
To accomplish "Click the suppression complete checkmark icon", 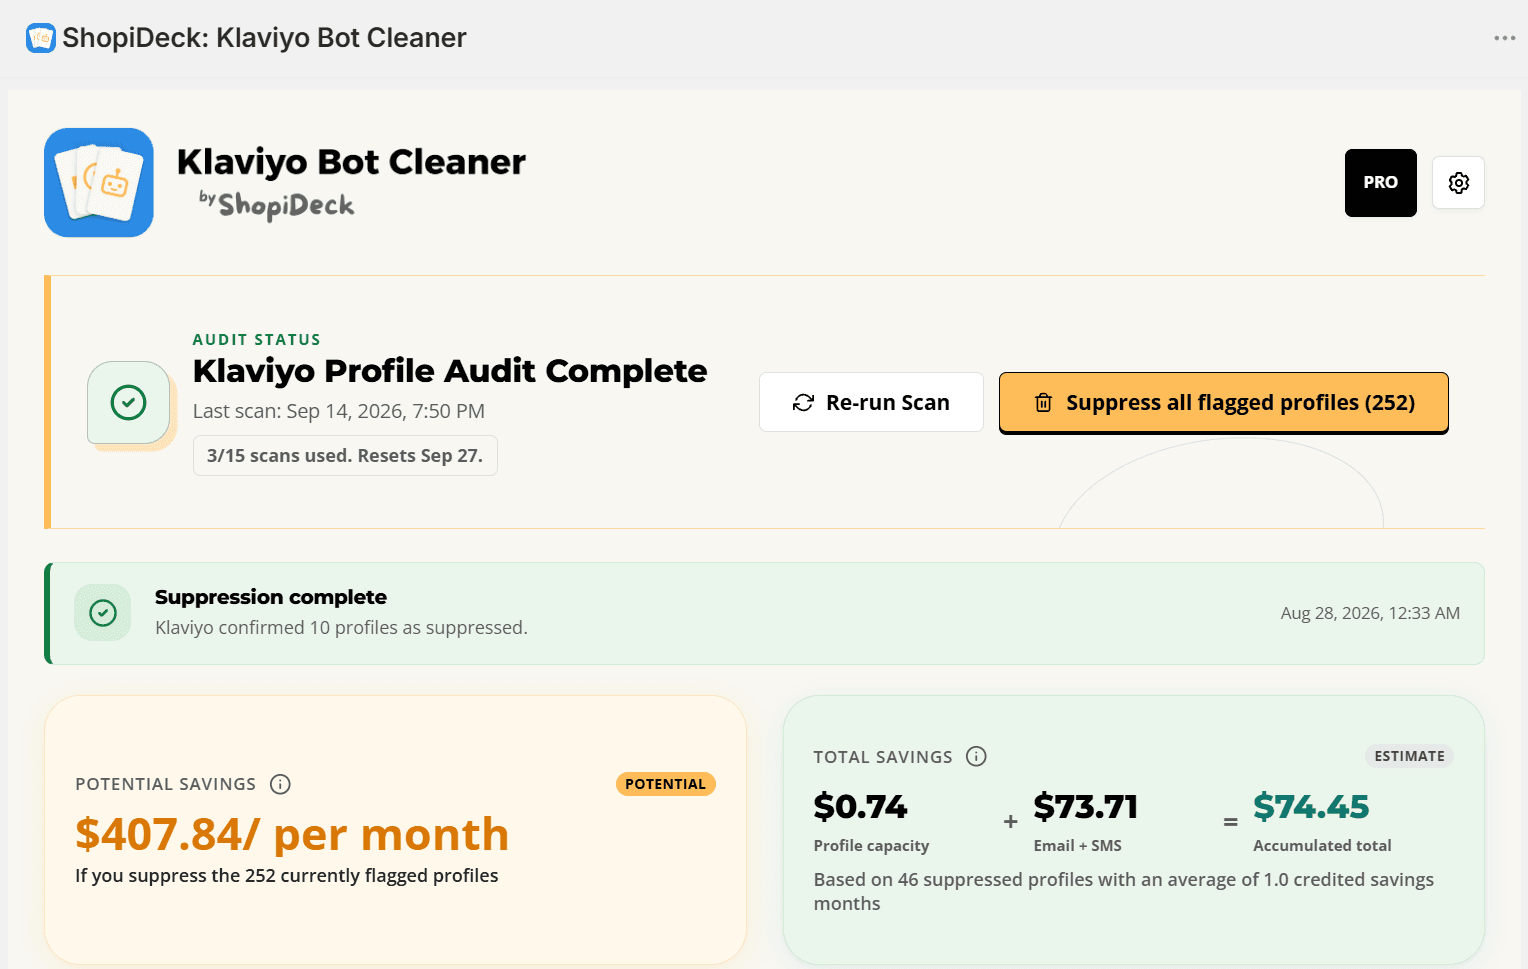I will (103, 613).
